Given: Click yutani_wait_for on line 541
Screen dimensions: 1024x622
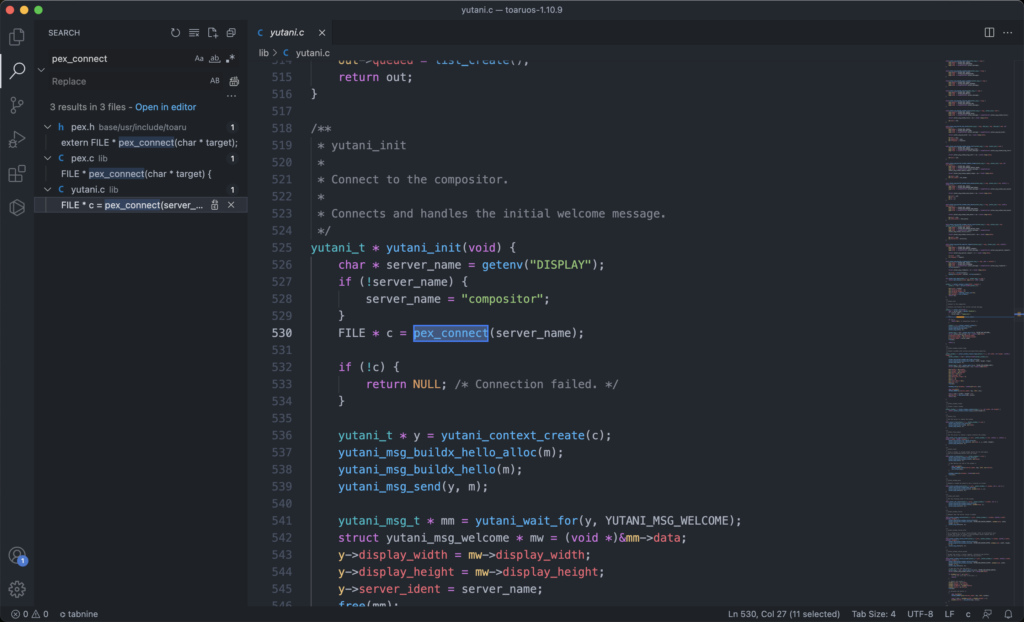Looking at the screenshot, I should click(x=526, y=521).
